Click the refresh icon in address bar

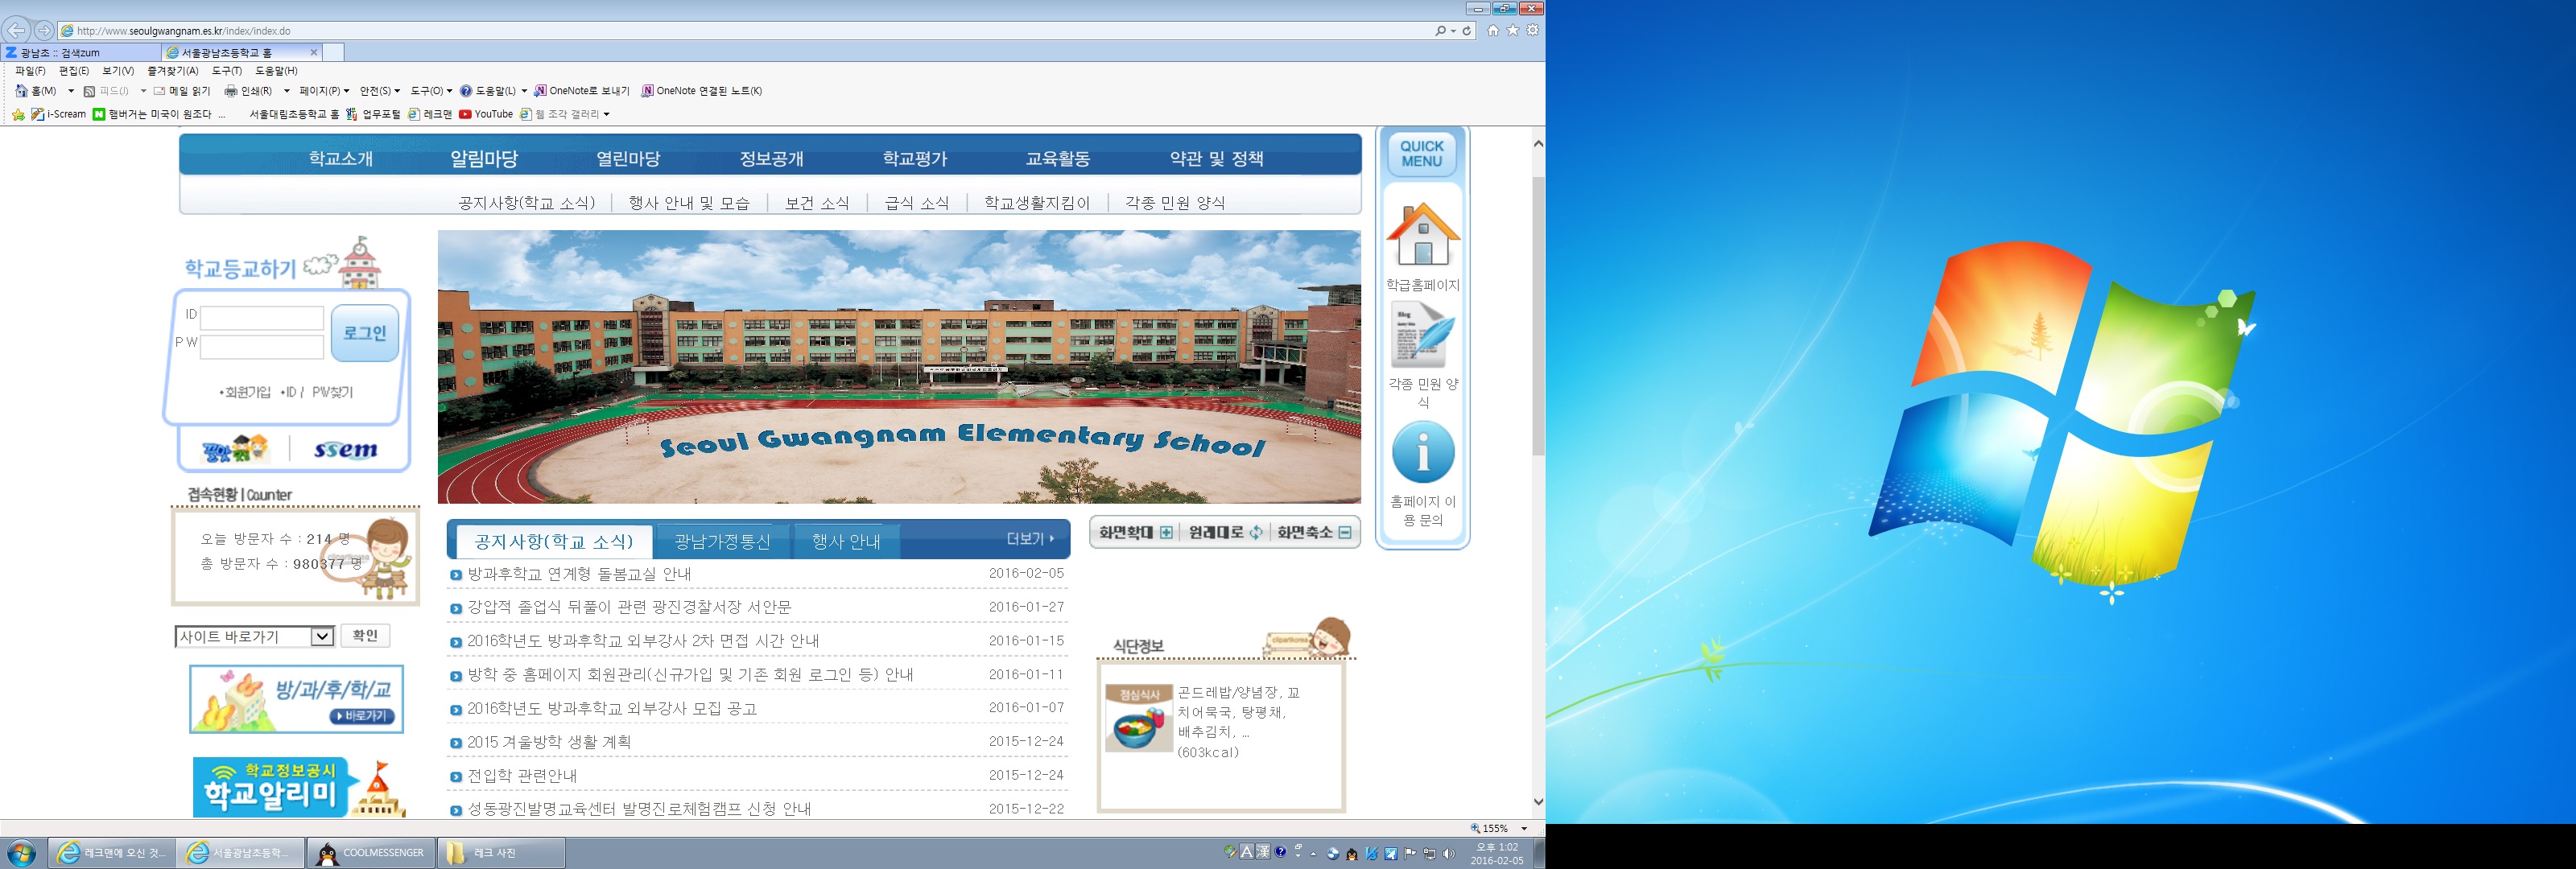1467,31
